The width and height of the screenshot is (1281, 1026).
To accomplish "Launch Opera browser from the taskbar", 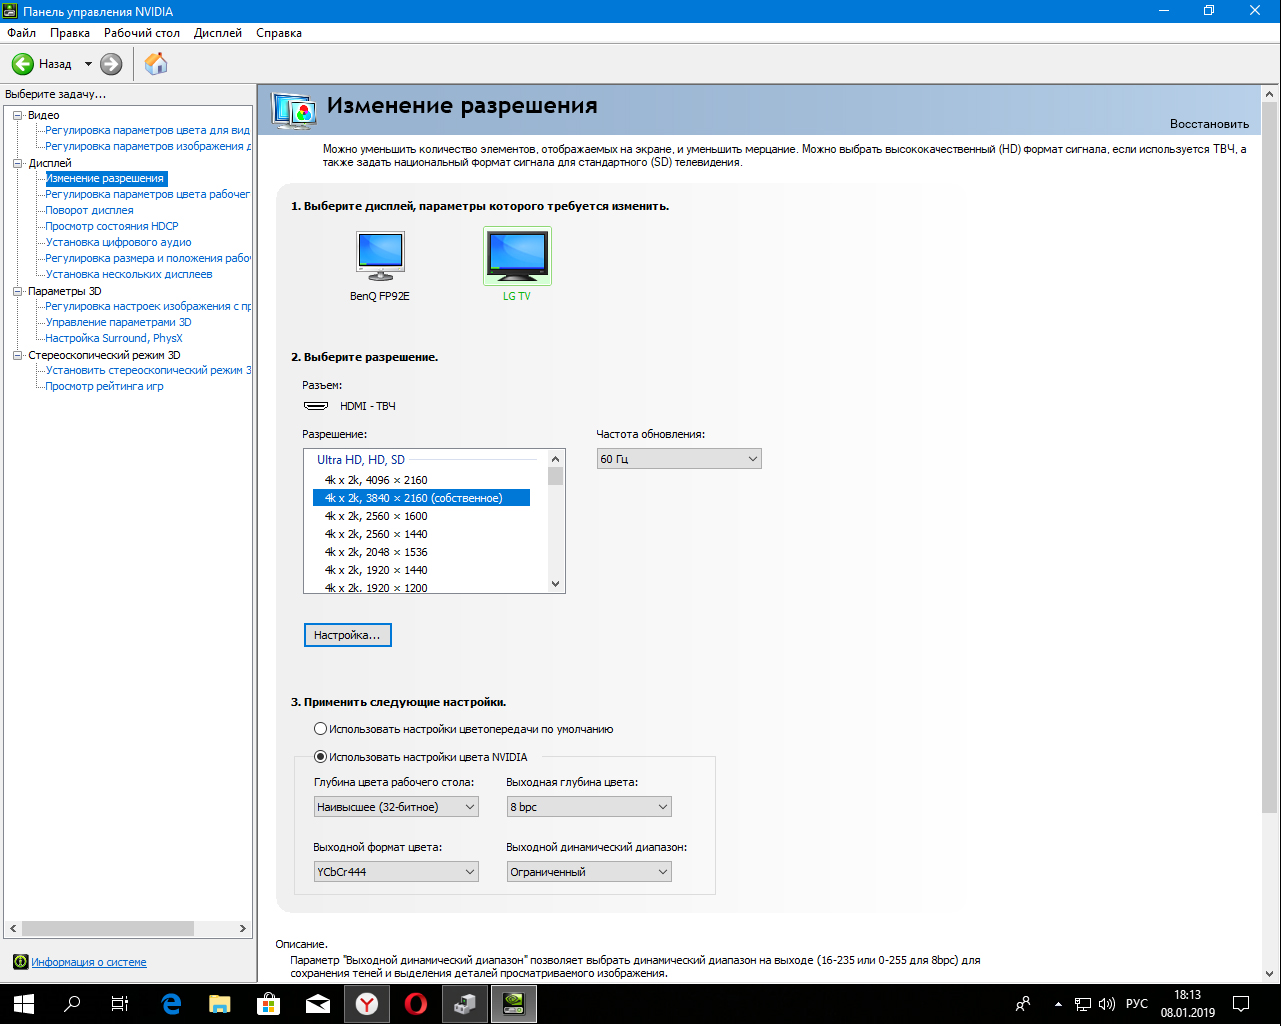I will 416,1004.
